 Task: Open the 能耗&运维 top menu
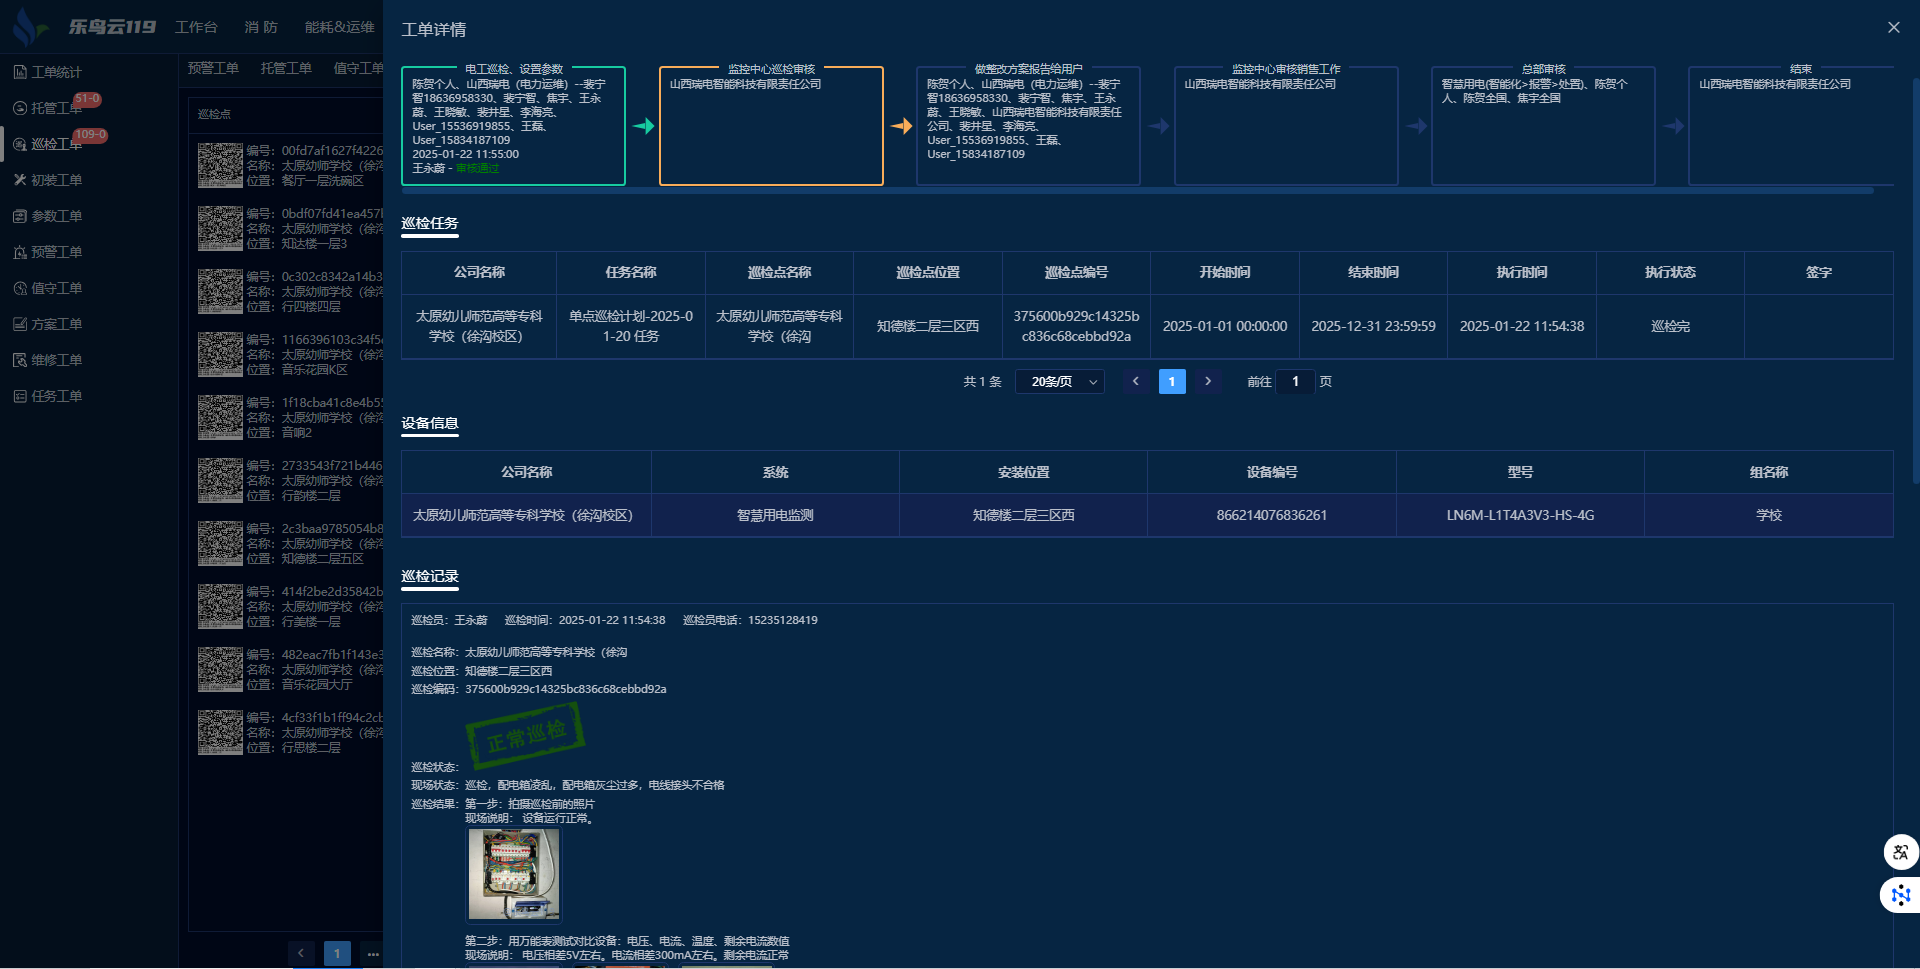click(x=339, y=27)
